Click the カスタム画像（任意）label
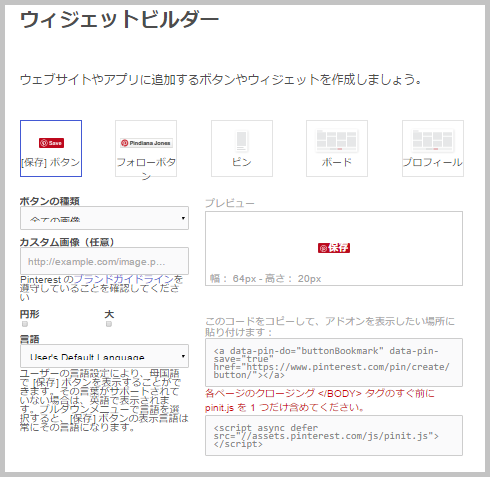Viewport: 490px width, 477px height. tap(67, 242)
